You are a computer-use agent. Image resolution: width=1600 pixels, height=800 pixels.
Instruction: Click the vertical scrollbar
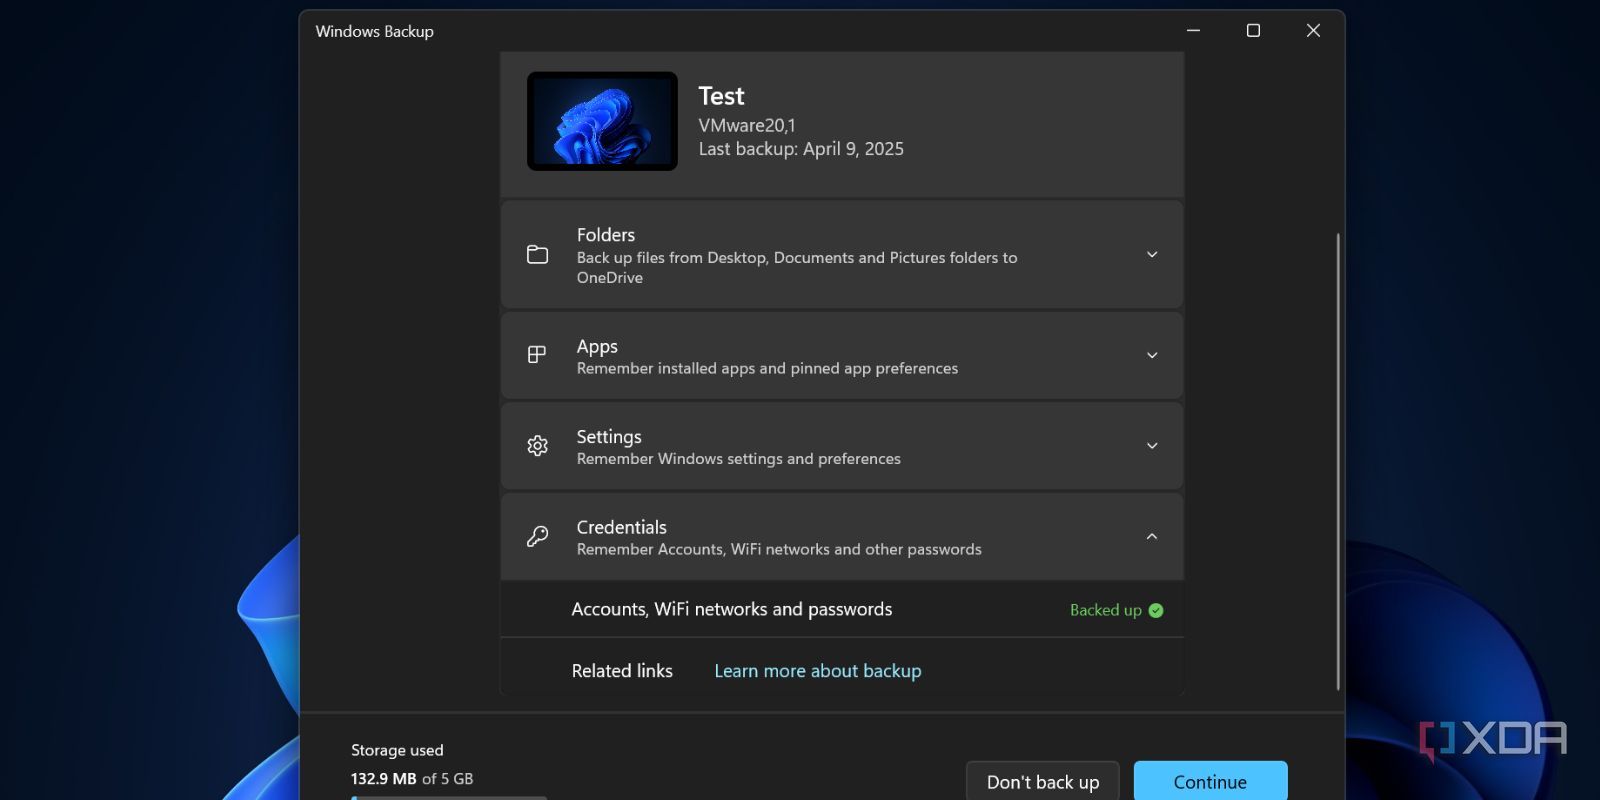click(1338, 460)
